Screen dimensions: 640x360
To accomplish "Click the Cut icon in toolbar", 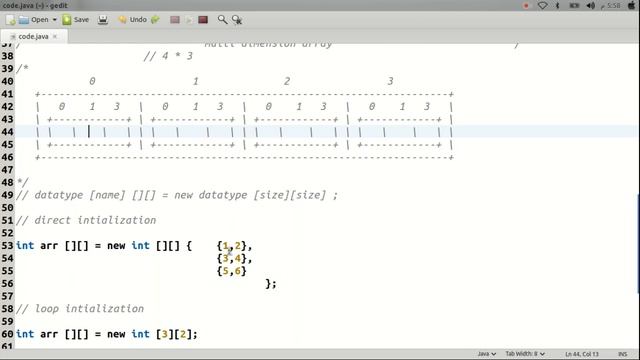I will pos(175,20).
